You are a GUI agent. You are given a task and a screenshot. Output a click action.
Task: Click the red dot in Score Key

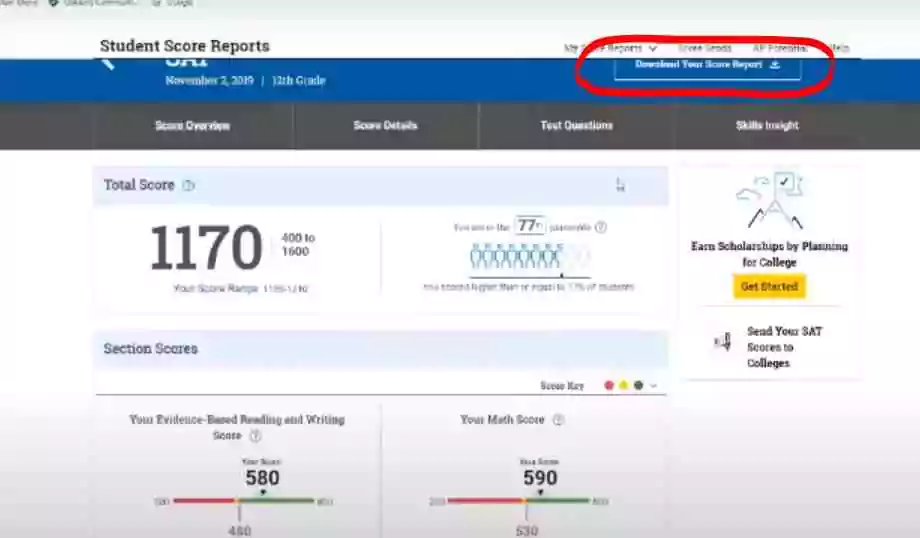click(x=609, y=385)
